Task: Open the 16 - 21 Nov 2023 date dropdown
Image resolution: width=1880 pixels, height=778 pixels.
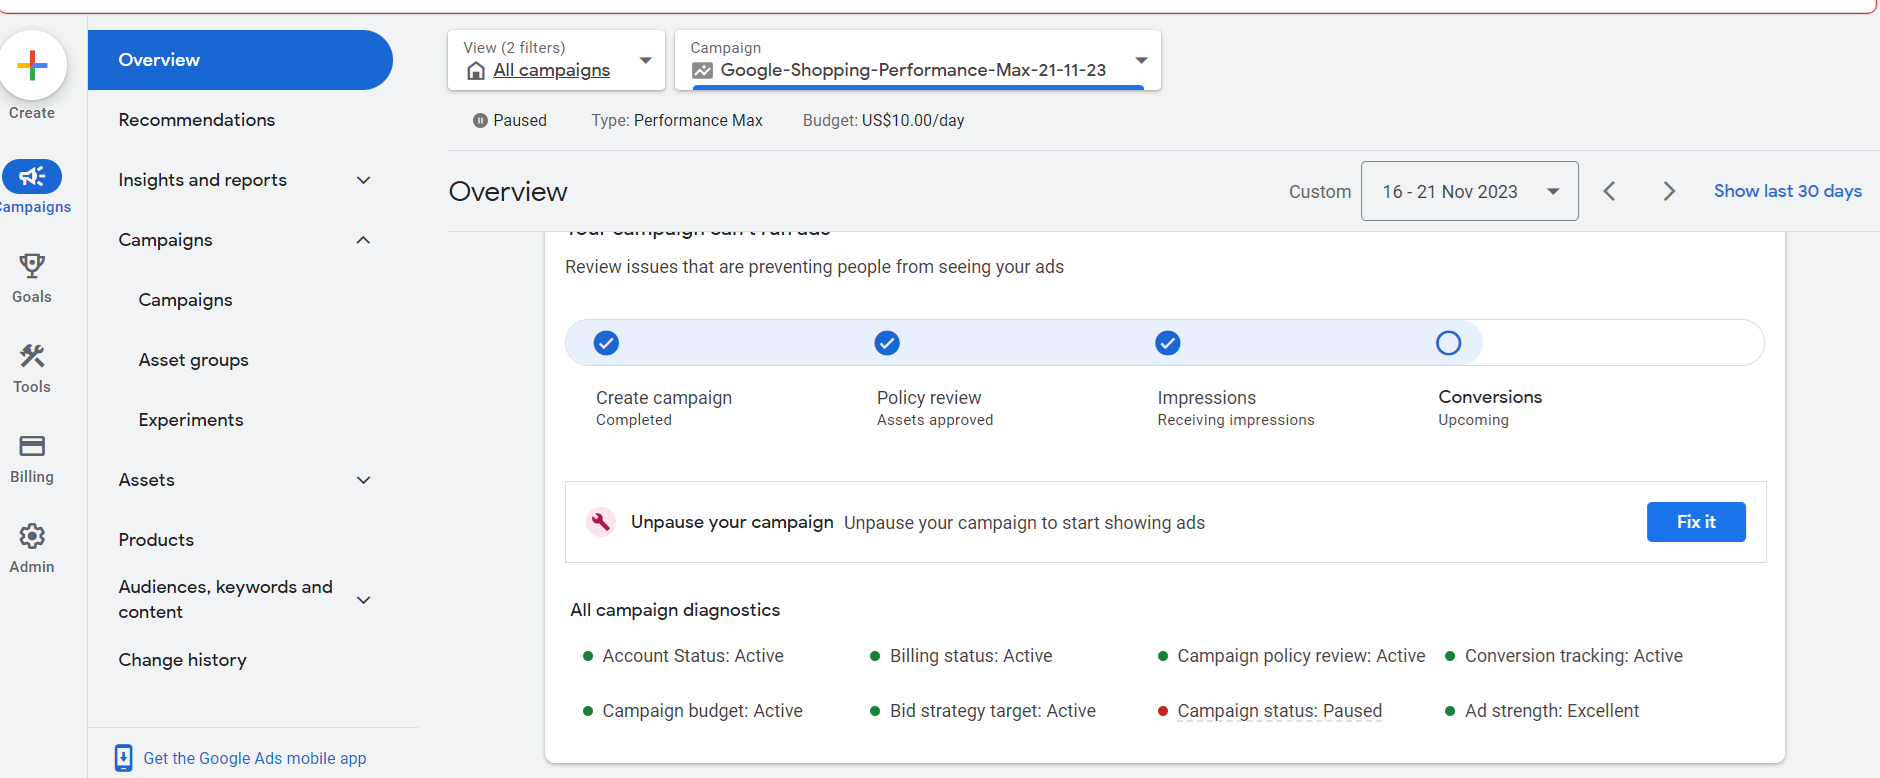Action: pyautogui.click(x=1470, y=191)
